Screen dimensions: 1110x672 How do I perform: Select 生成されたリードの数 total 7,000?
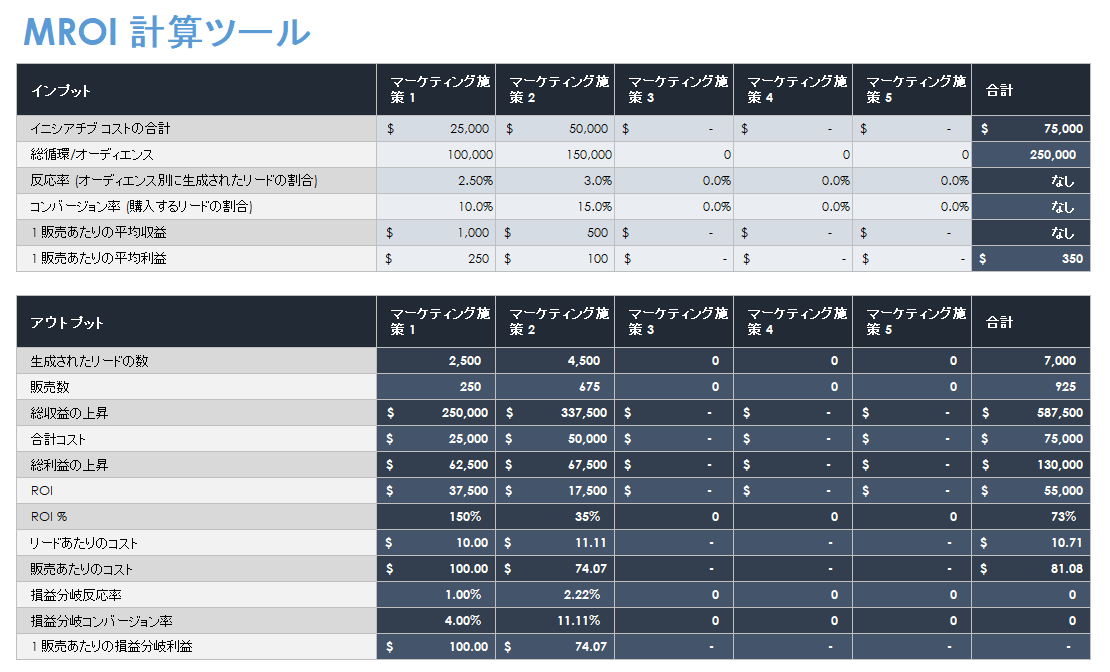point(1031,361)
